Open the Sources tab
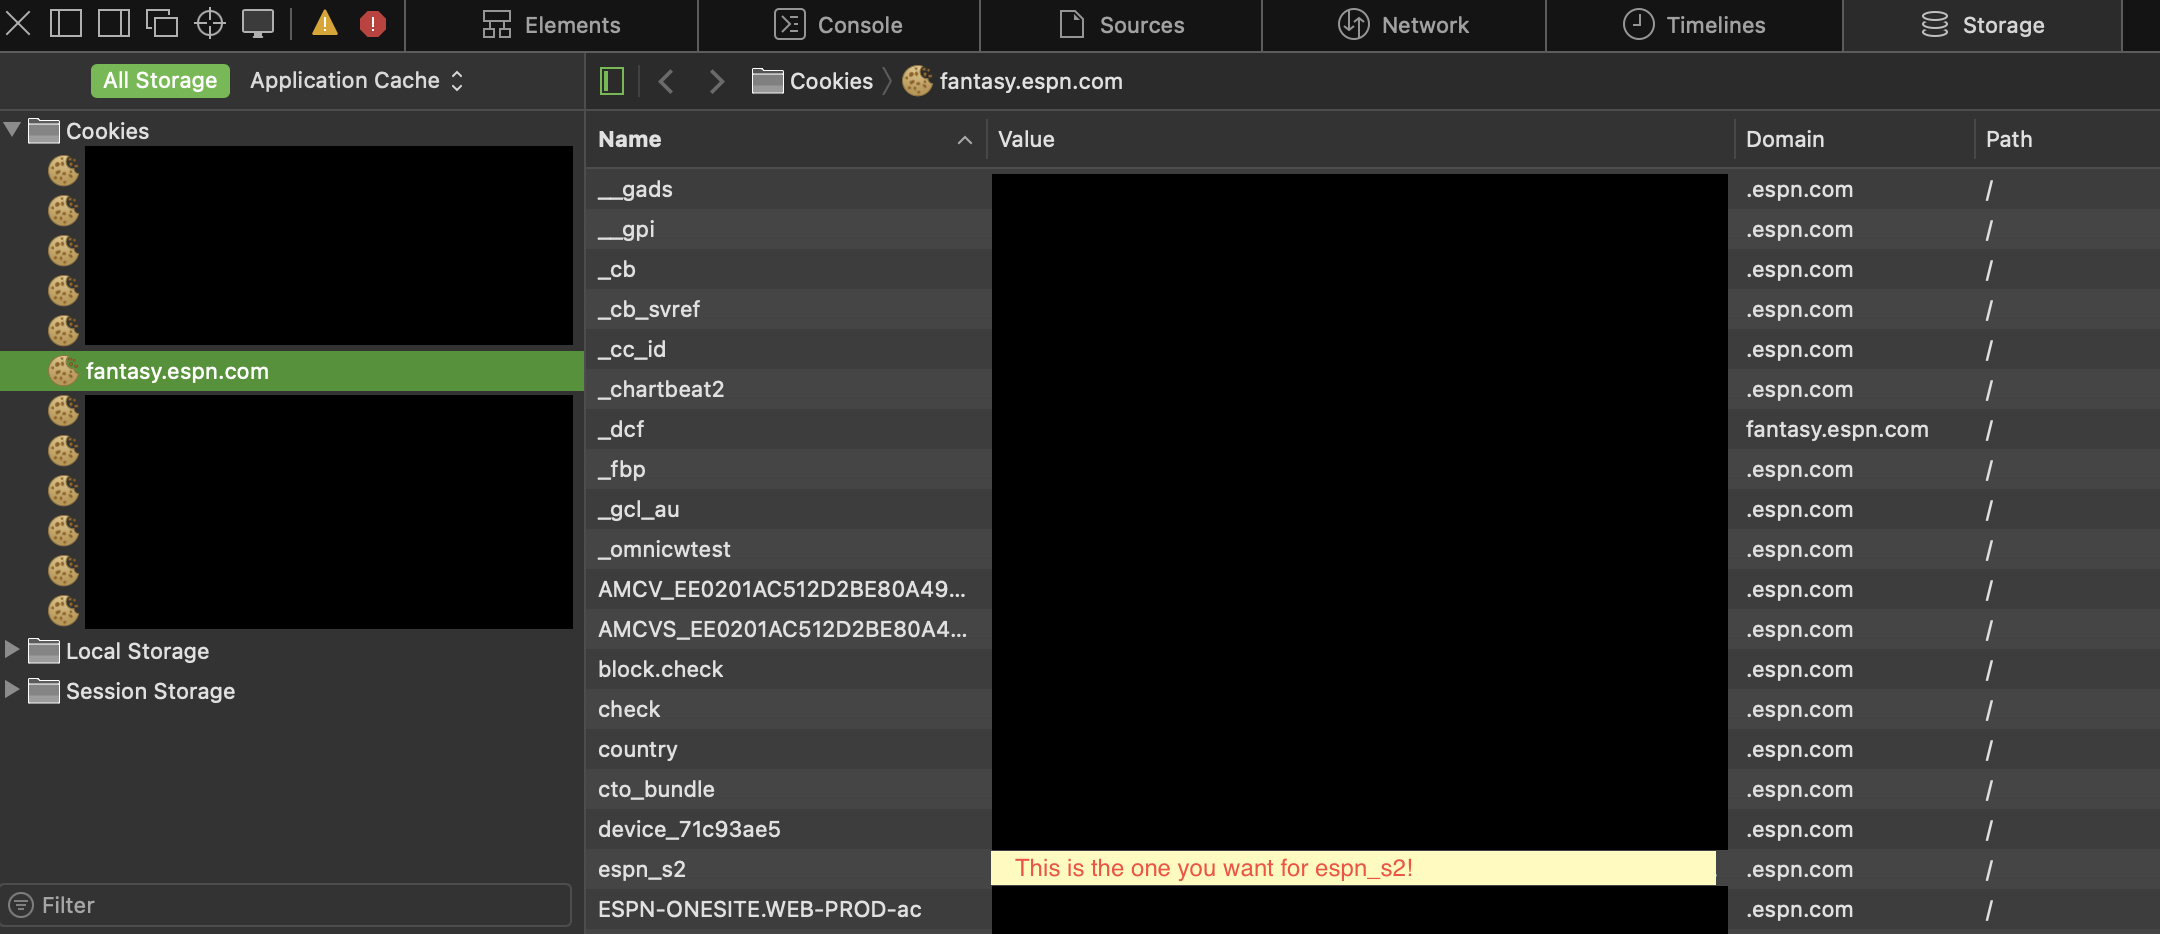 (x=1121, y=25)
